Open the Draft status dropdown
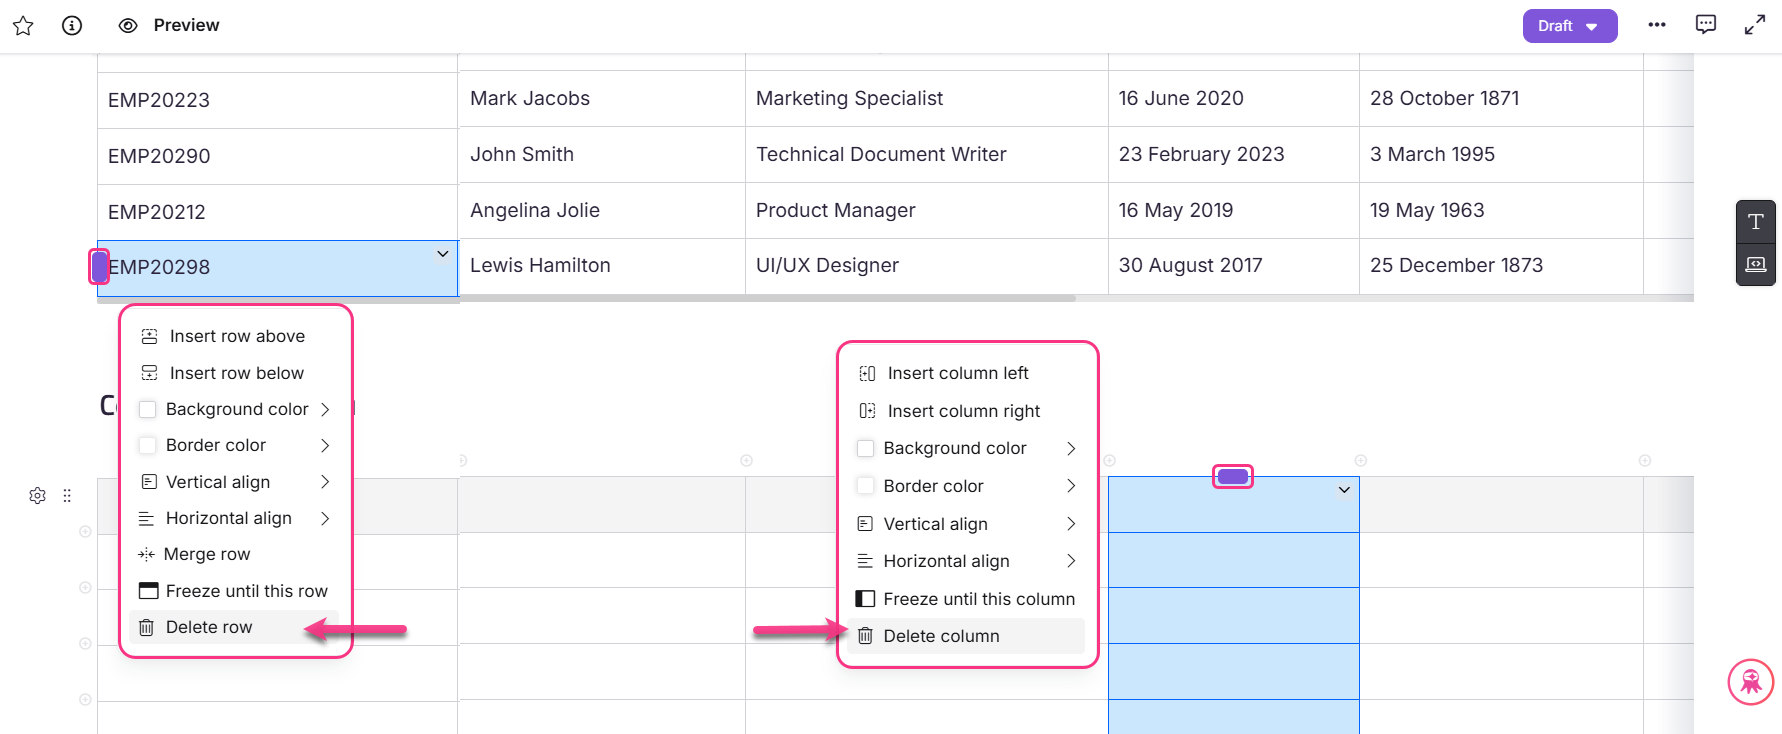1782x734 pixels. coord(1569,26)
